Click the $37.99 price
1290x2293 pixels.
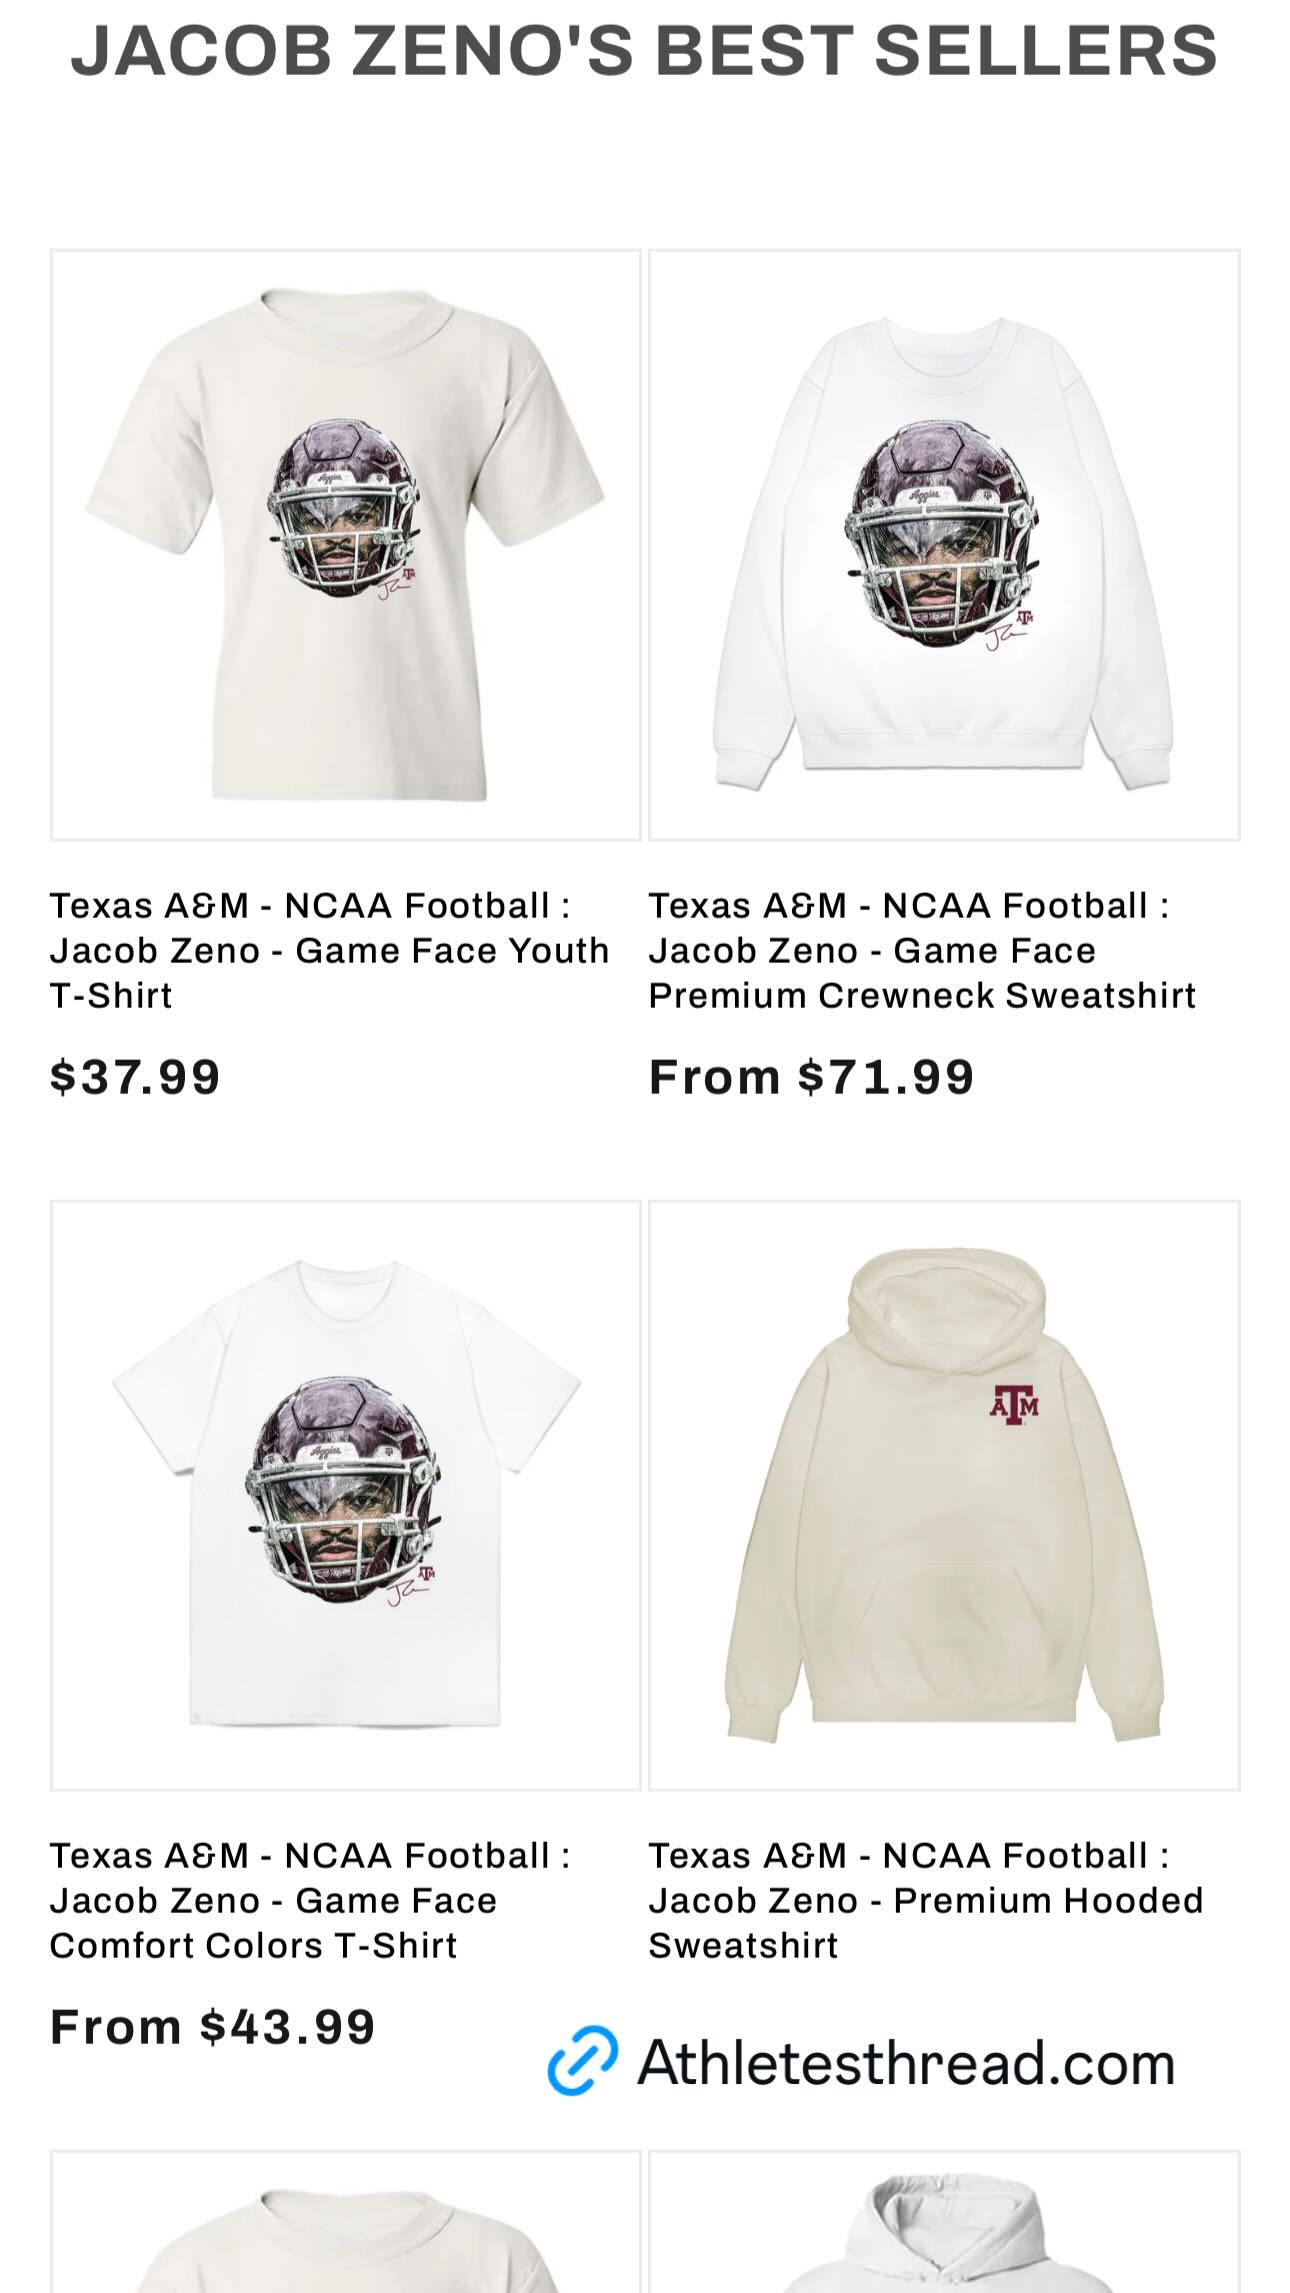(135, 1077)
